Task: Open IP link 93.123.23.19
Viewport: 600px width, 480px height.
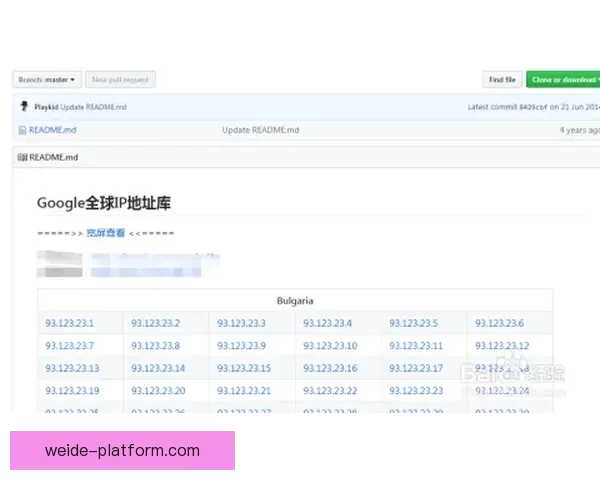Action: (72, 391)
